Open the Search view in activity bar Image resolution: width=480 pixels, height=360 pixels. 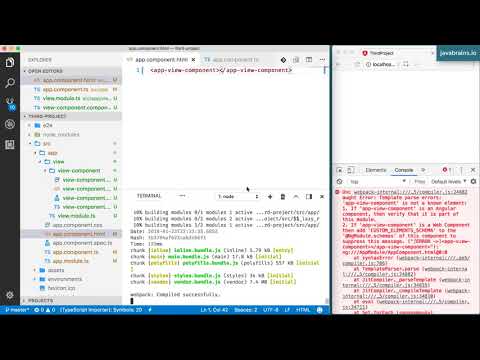10,83
